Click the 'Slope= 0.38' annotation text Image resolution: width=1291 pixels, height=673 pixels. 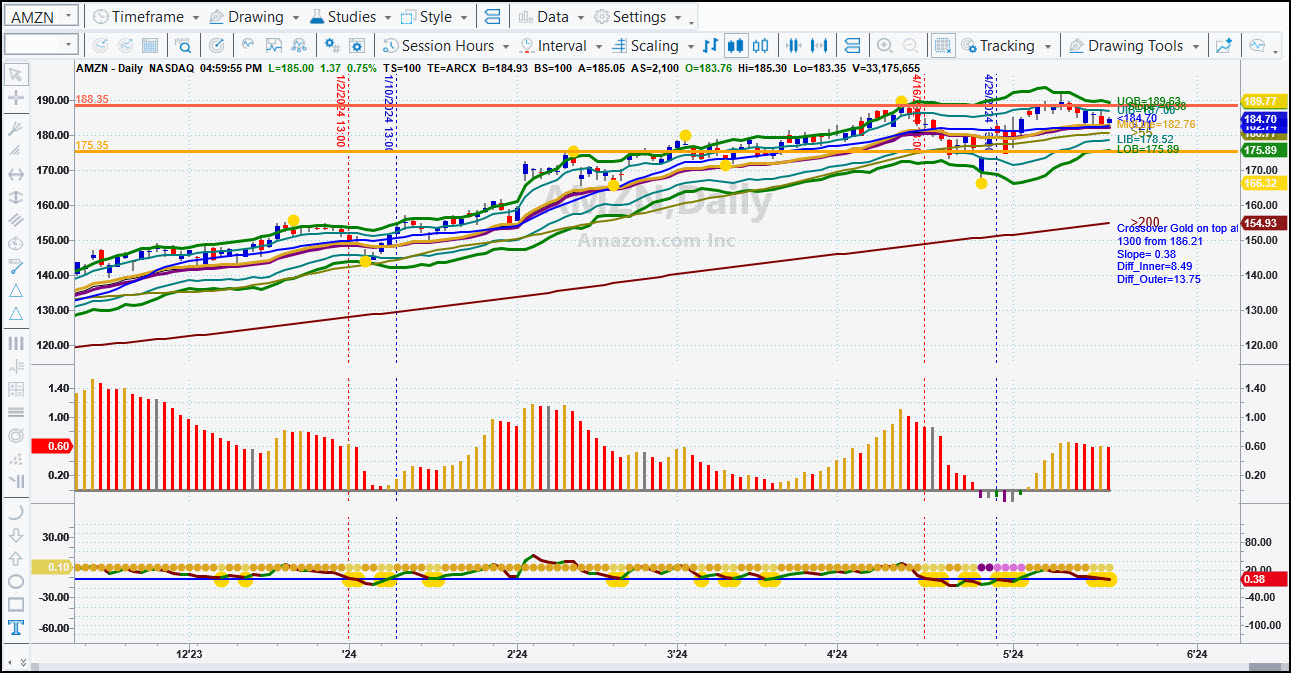(1146, 254)
